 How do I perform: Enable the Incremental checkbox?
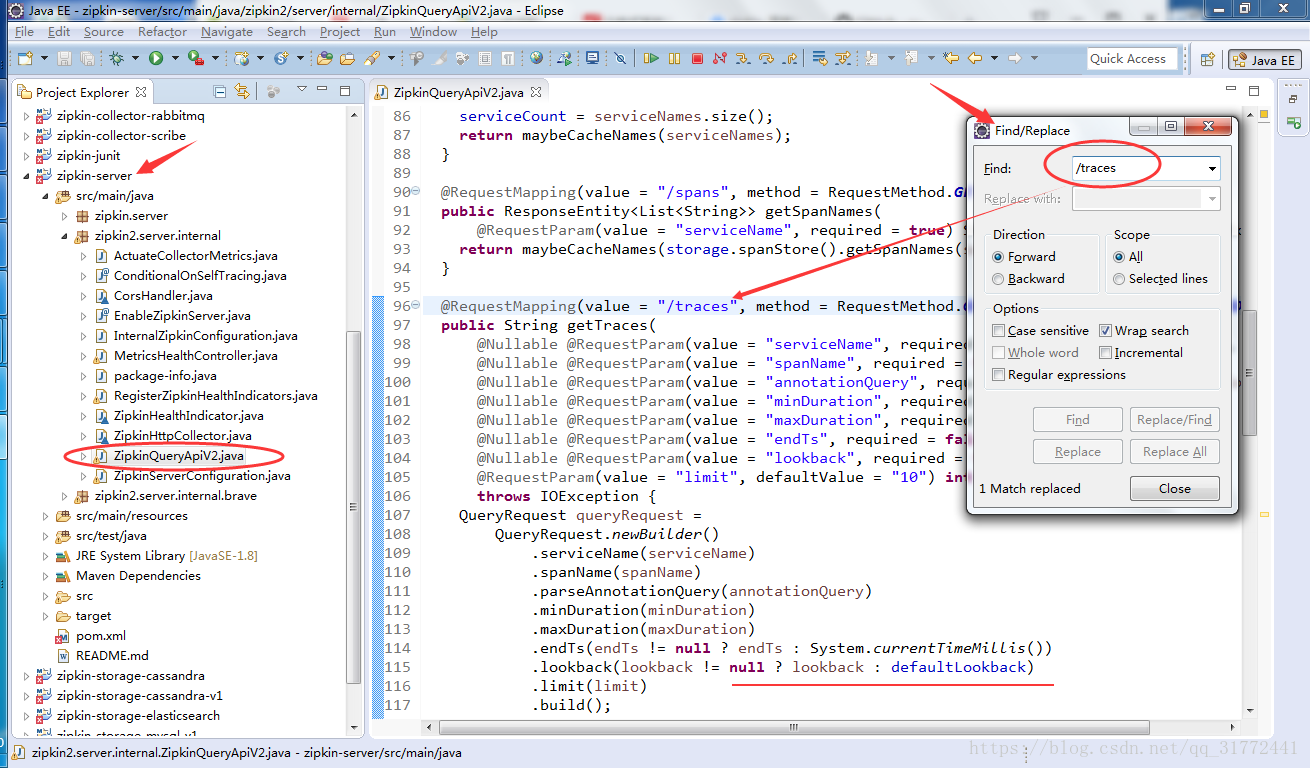click(1105, 353)
